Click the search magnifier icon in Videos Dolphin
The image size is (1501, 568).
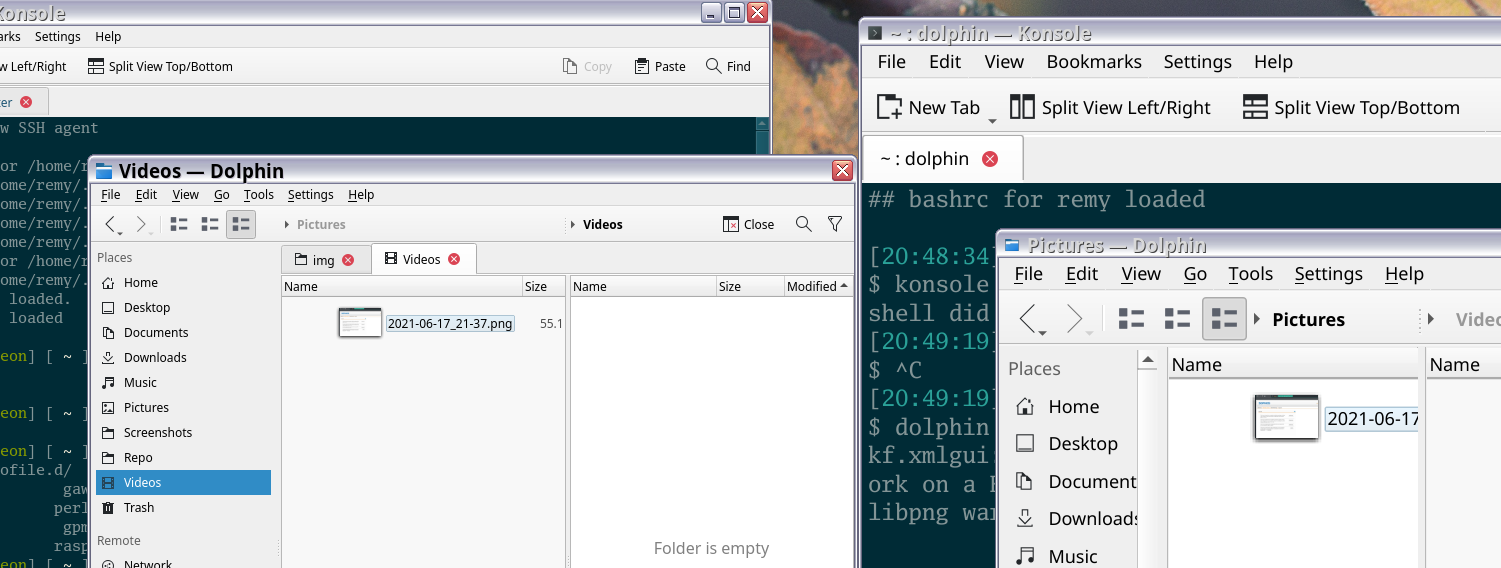click(x=803, y=224)
